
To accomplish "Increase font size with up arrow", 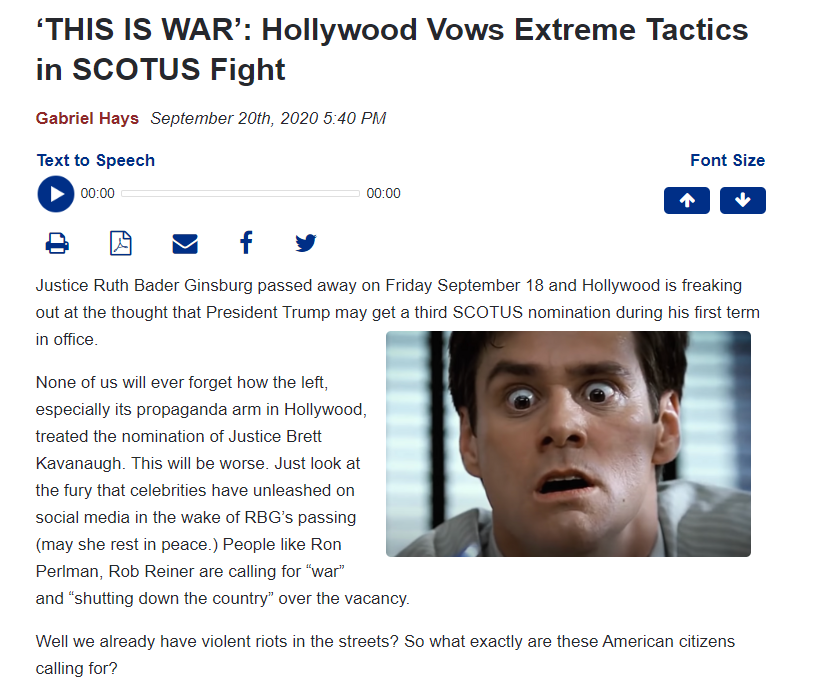I will [x=687, y=200].
